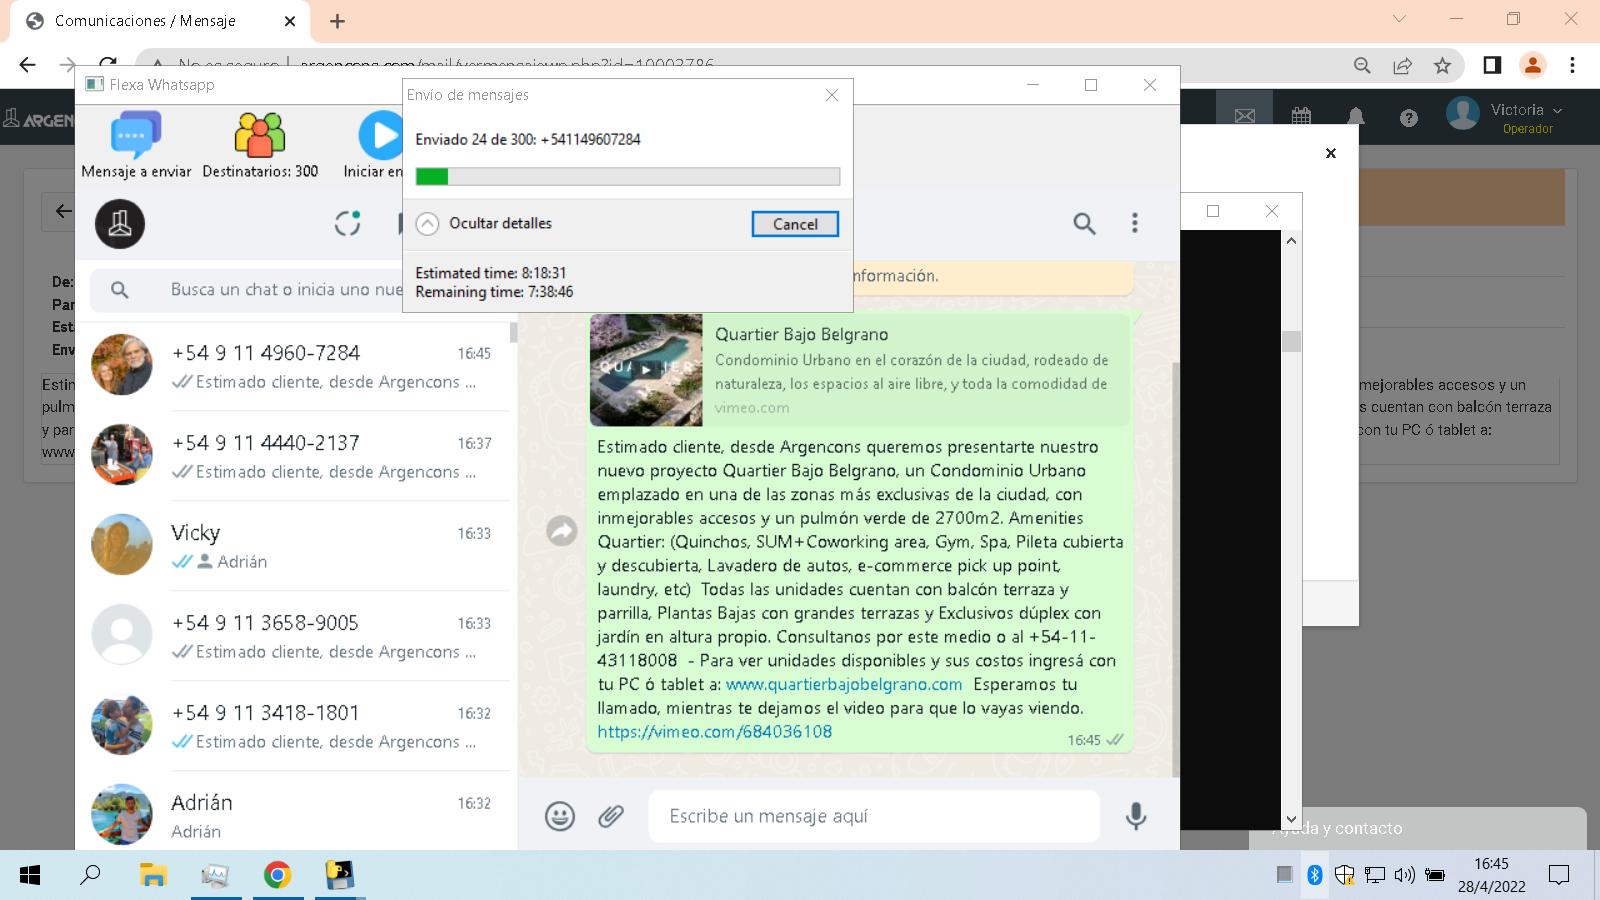This screenshot has height=900, width=1600.
Task: Open tab search chevron in Chrome title bar
Action: click(1399, 19)
